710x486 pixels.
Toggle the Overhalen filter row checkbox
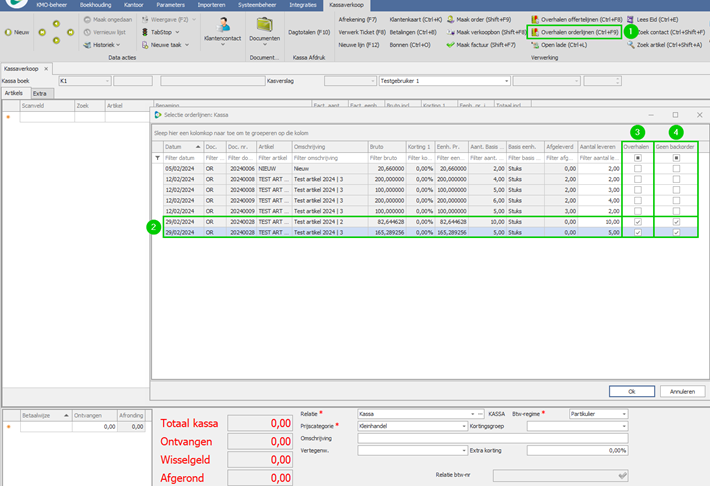pyautogui.click(x=638, y=158)
